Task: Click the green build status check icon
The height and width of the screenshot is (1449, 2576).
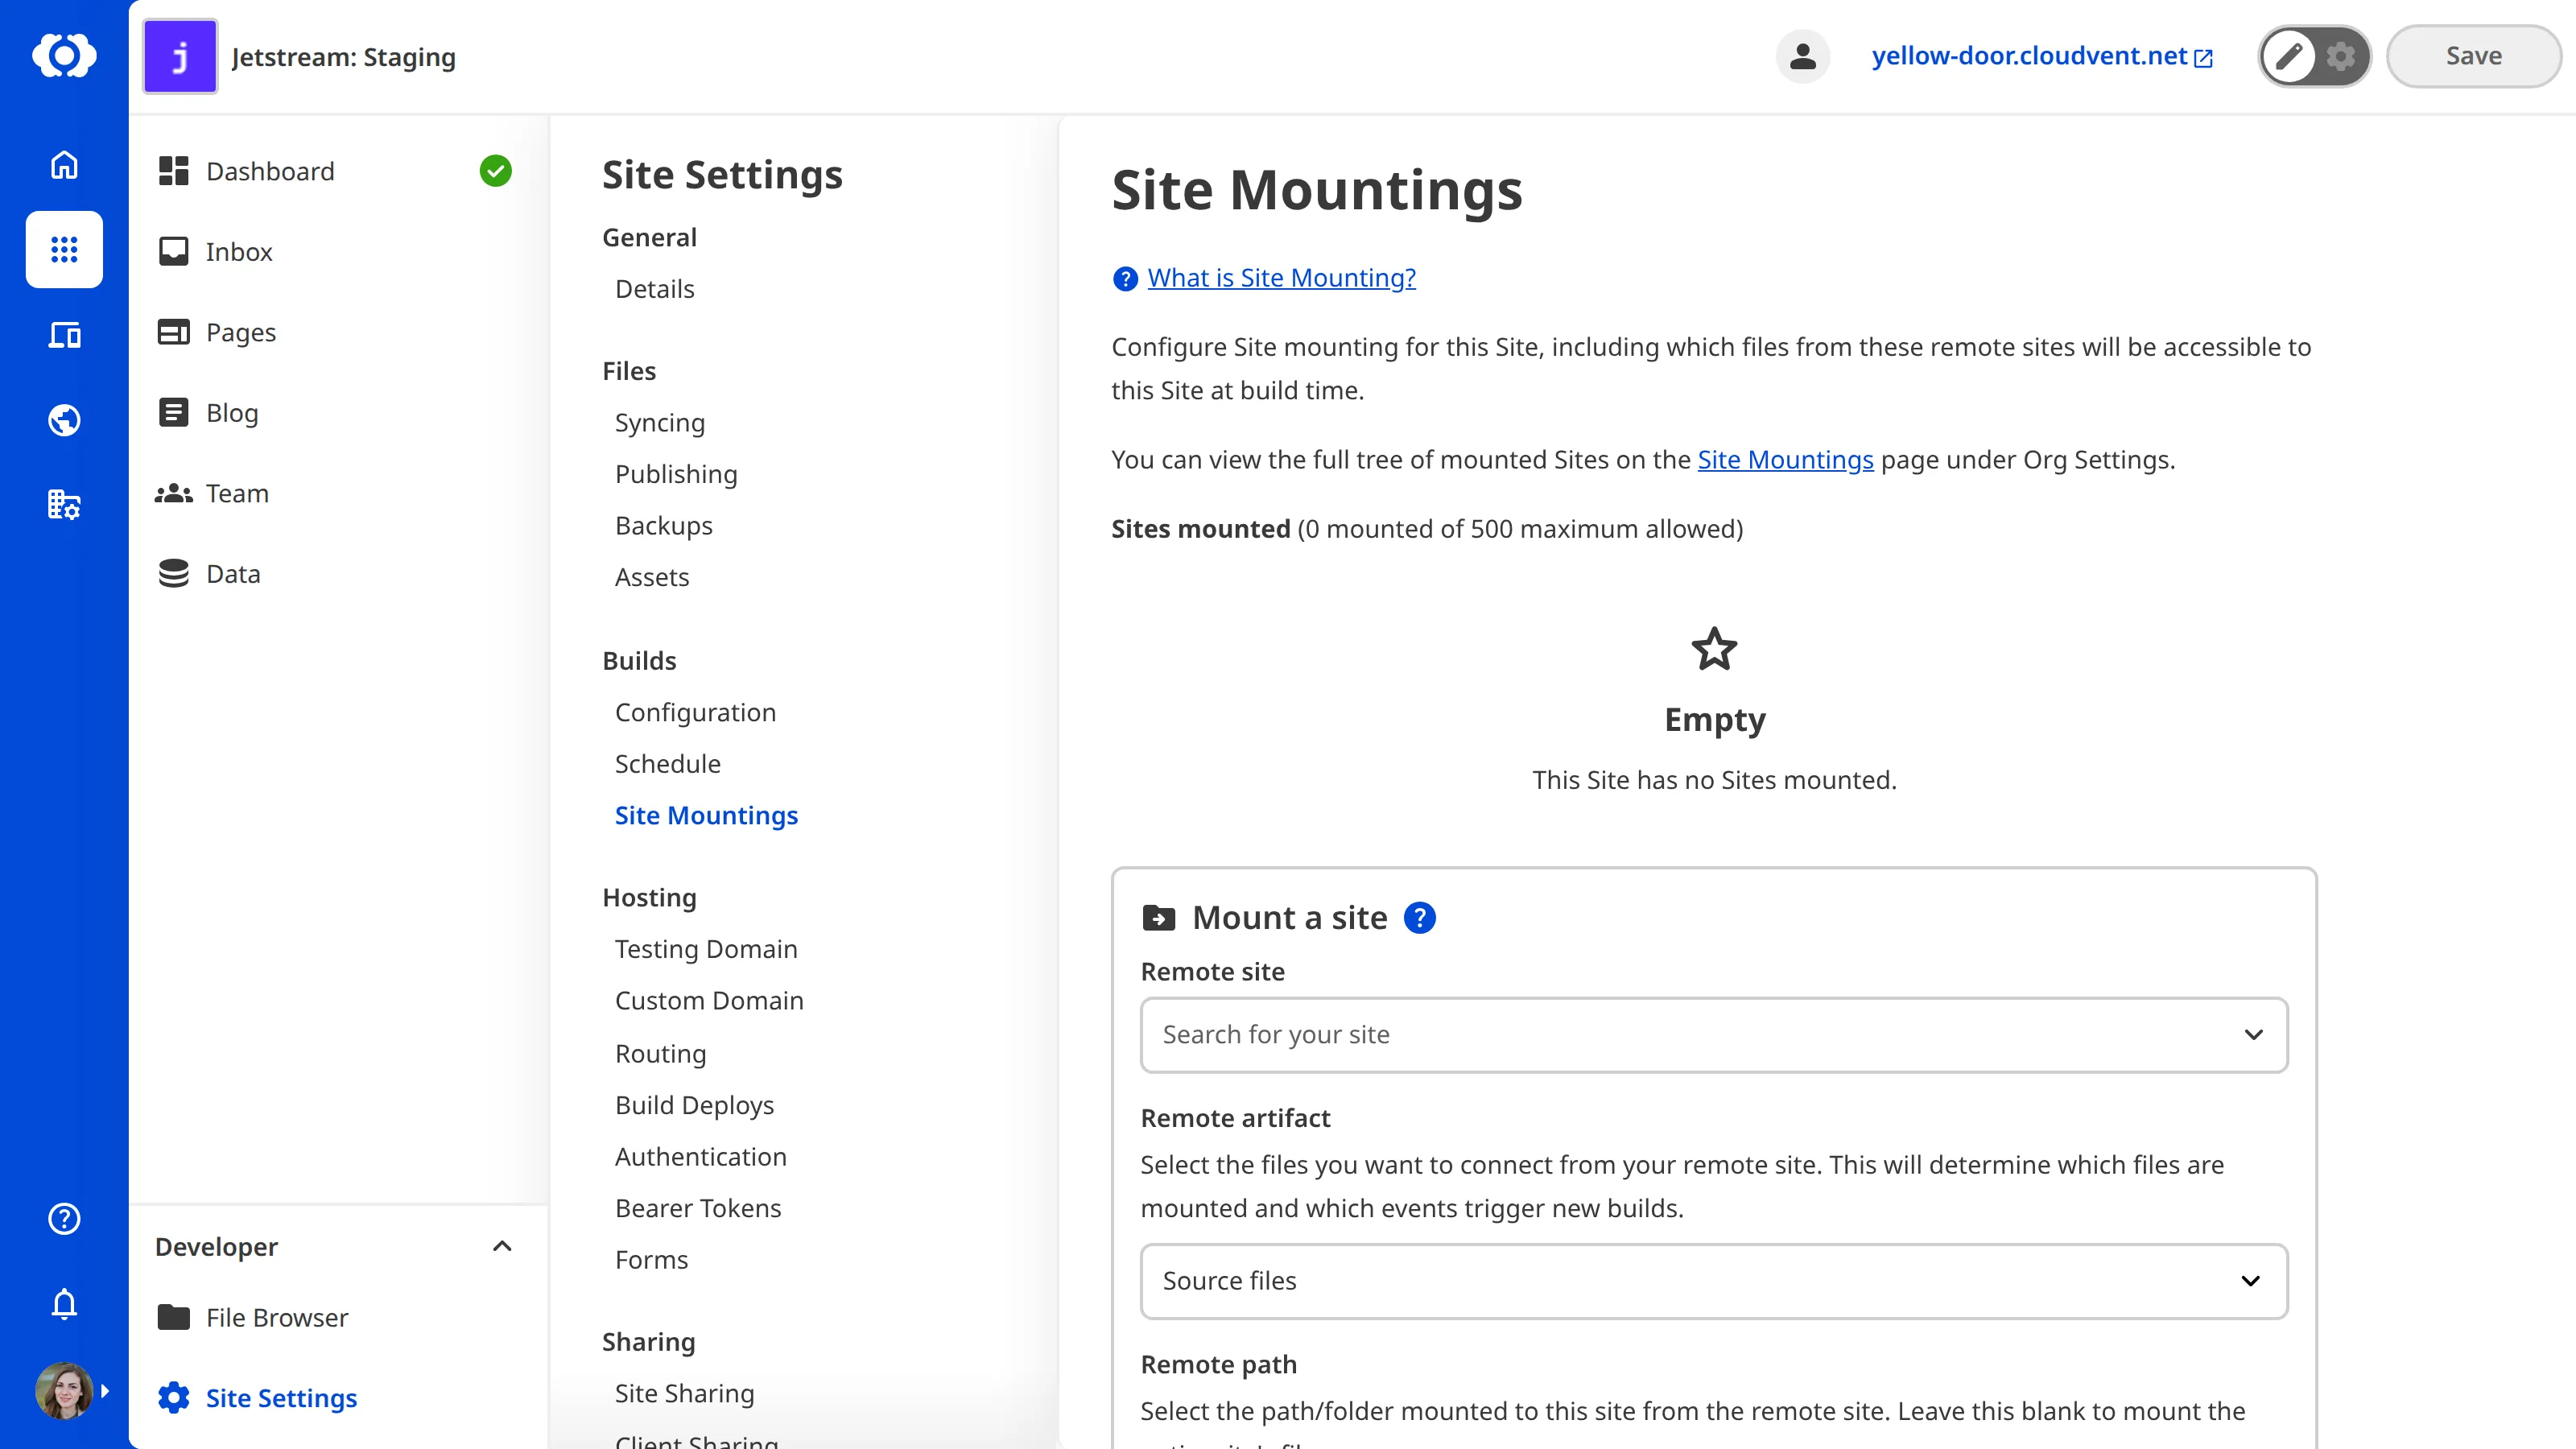Action: click(x=495, y=171)
